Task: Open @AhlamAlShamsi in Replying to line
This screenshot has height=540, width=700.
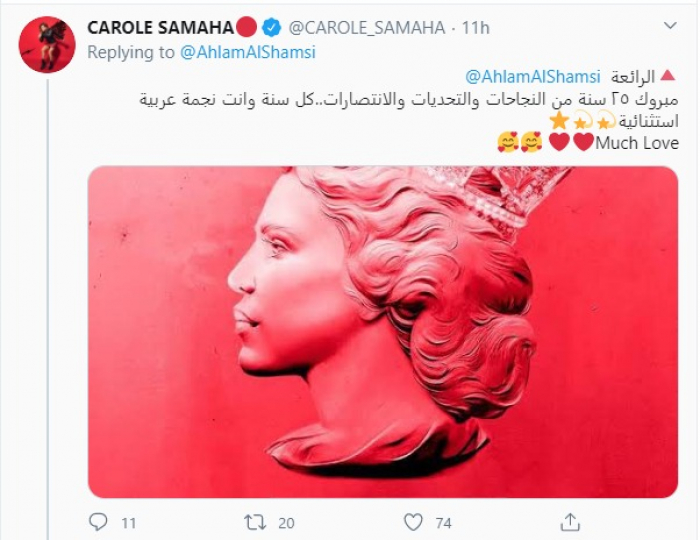Action: click(x=248, y=52)
